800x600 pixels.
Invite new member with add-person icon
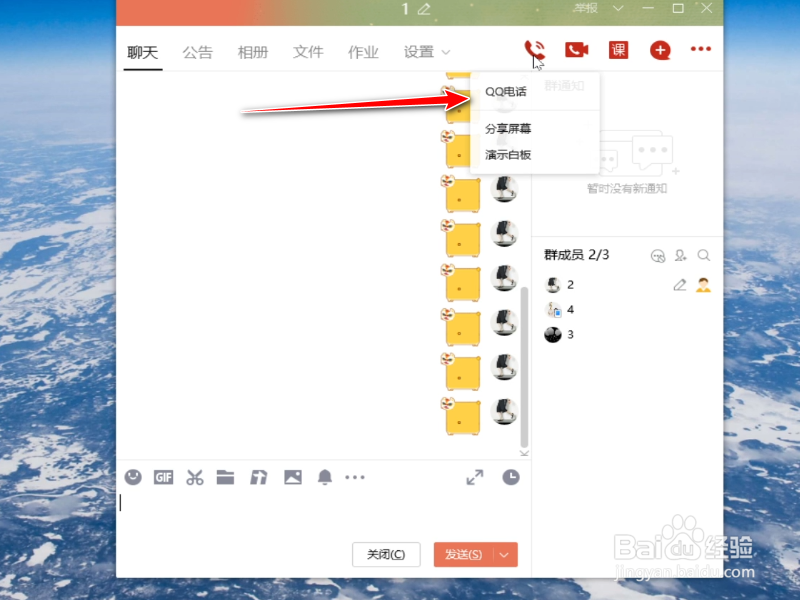coord(681,255)
